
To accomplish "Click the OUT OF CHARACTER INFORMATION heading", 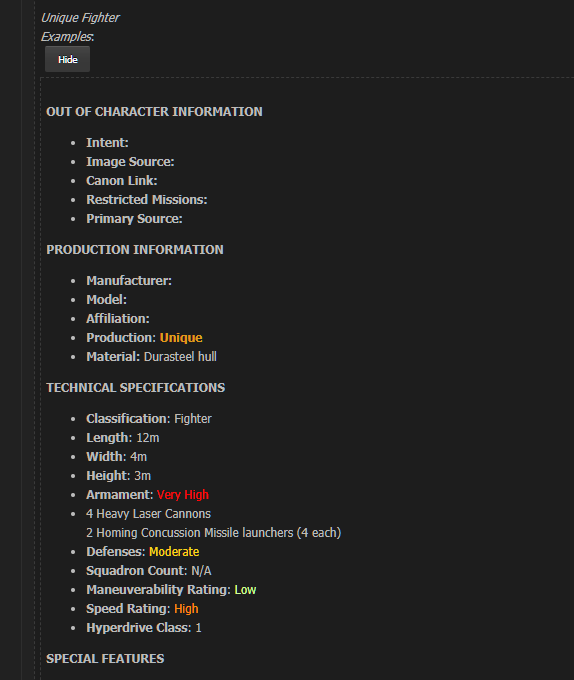I will click(x=154, y=112).
